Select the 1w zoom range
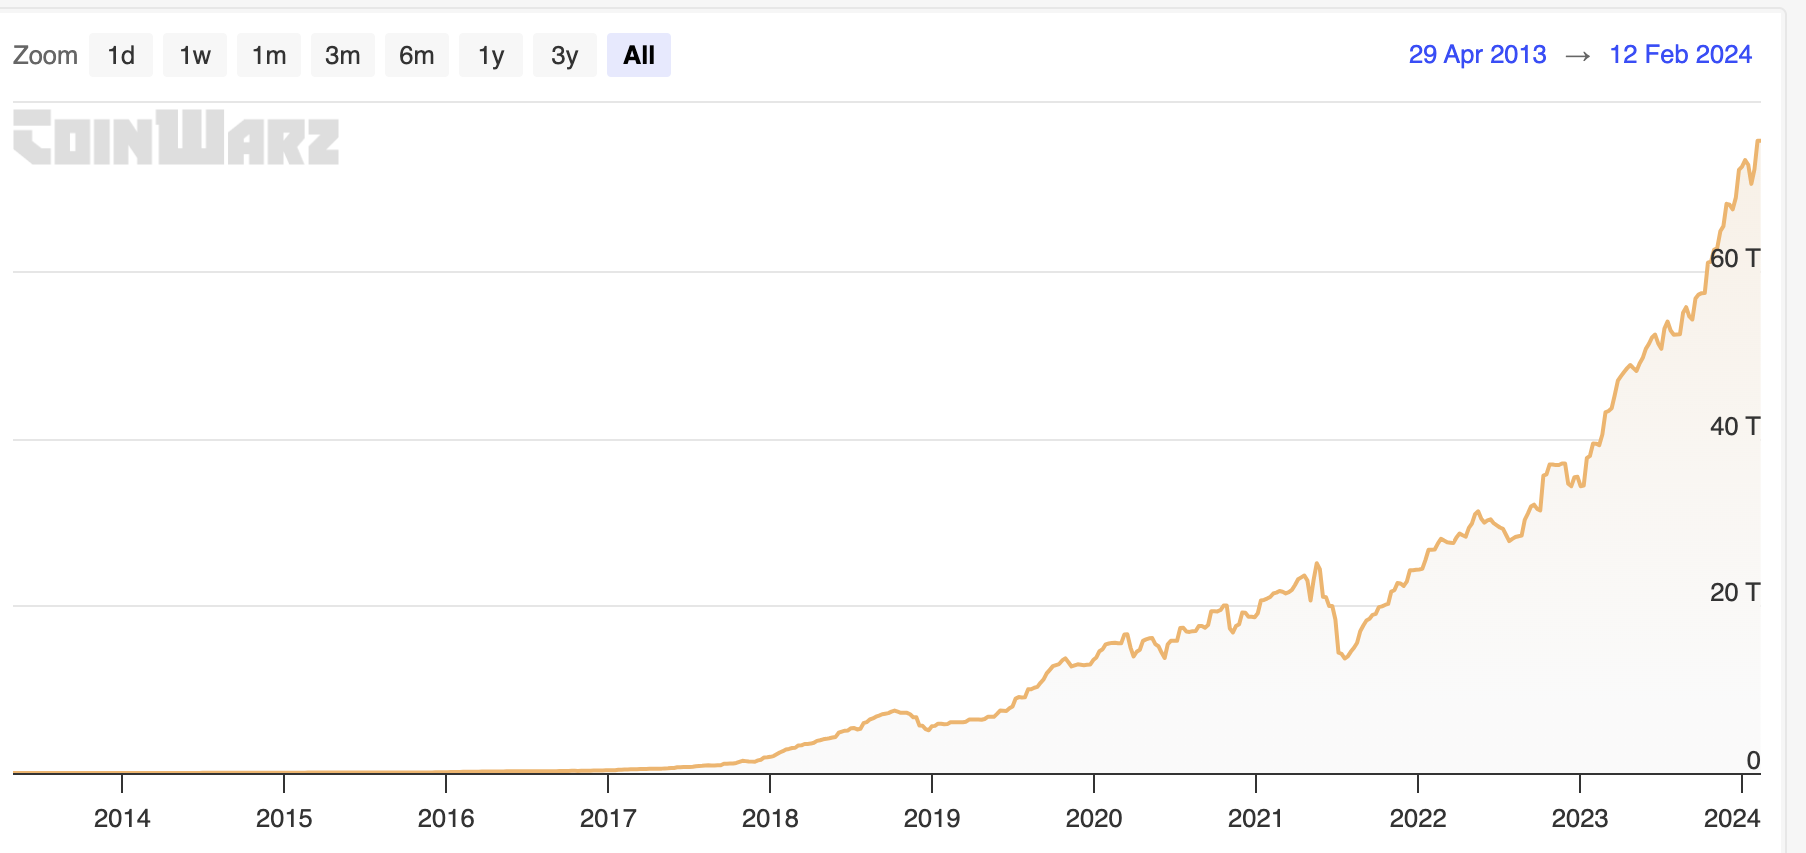This screenshot has height=853, width=1806. [195, 55]
